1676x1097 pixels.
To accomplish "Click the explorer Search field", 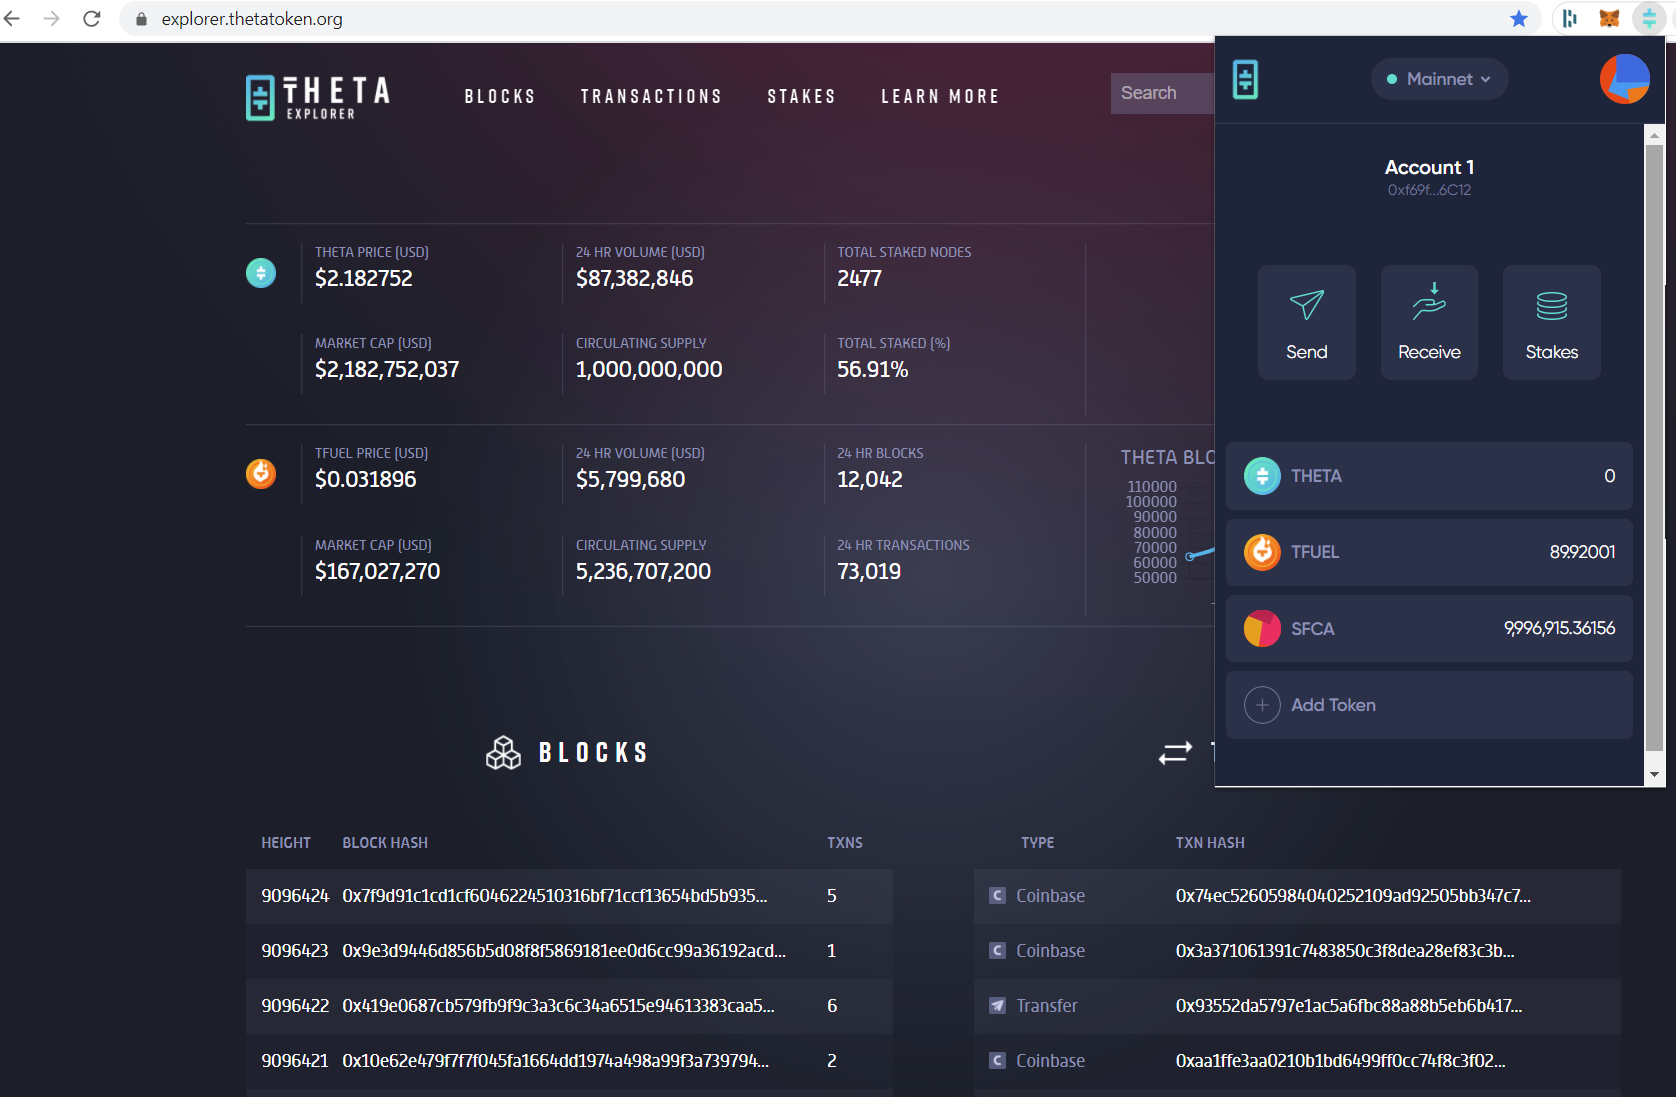I will coord(1162,93).
